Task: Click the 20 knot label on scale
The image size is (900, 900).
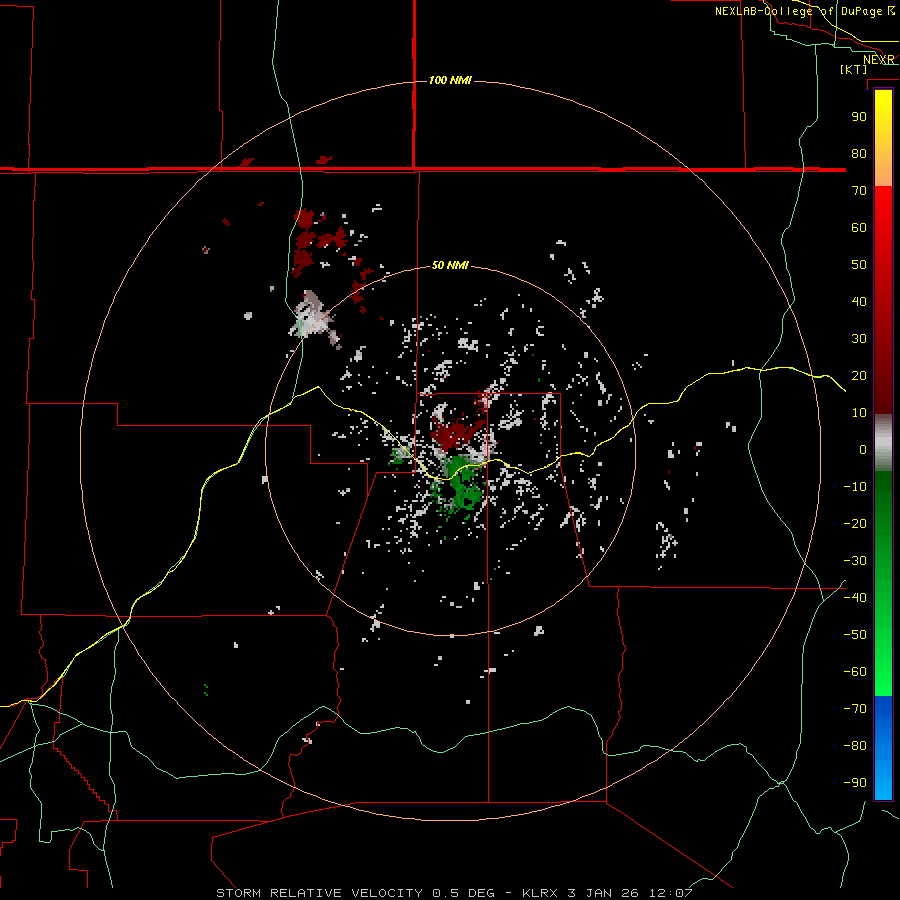Action: click(859, 375)
